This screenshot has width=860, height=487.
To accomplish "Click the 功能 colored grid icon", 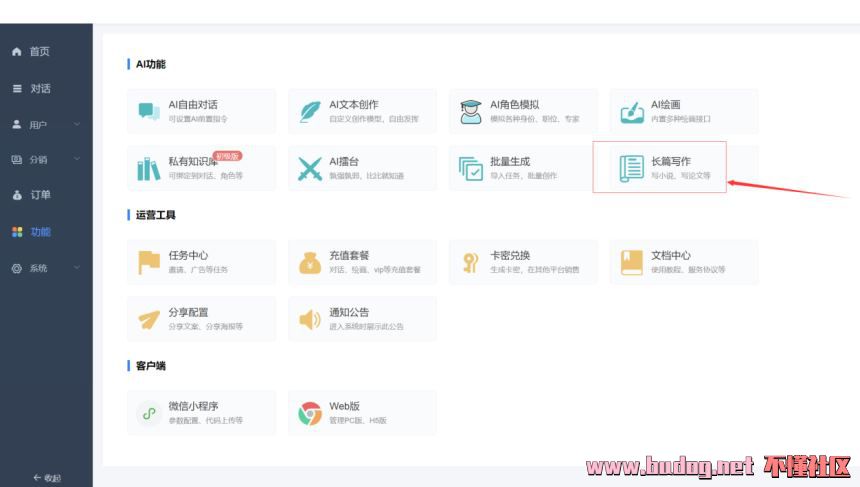I will [x=17, y=232].
